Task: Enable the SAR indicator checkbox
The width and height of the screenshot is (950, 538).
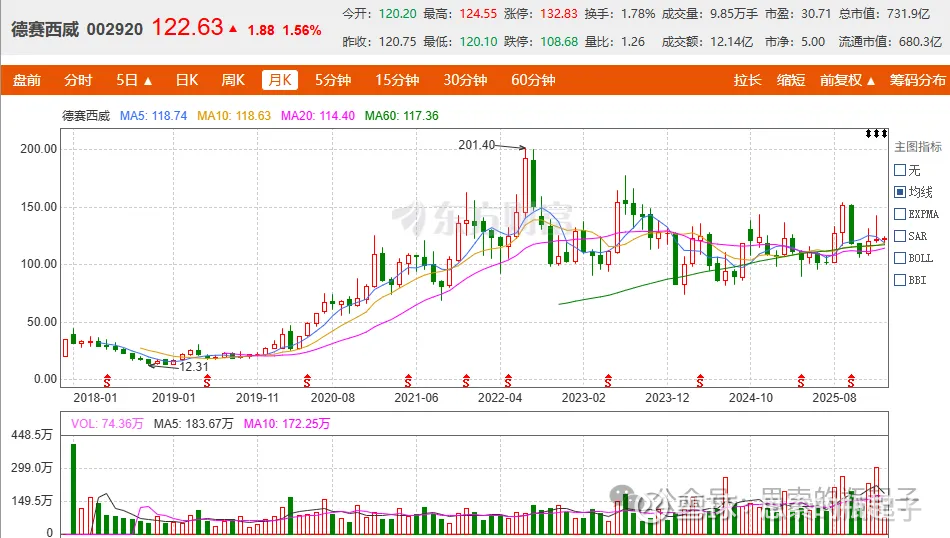Action: pos(900,236)
